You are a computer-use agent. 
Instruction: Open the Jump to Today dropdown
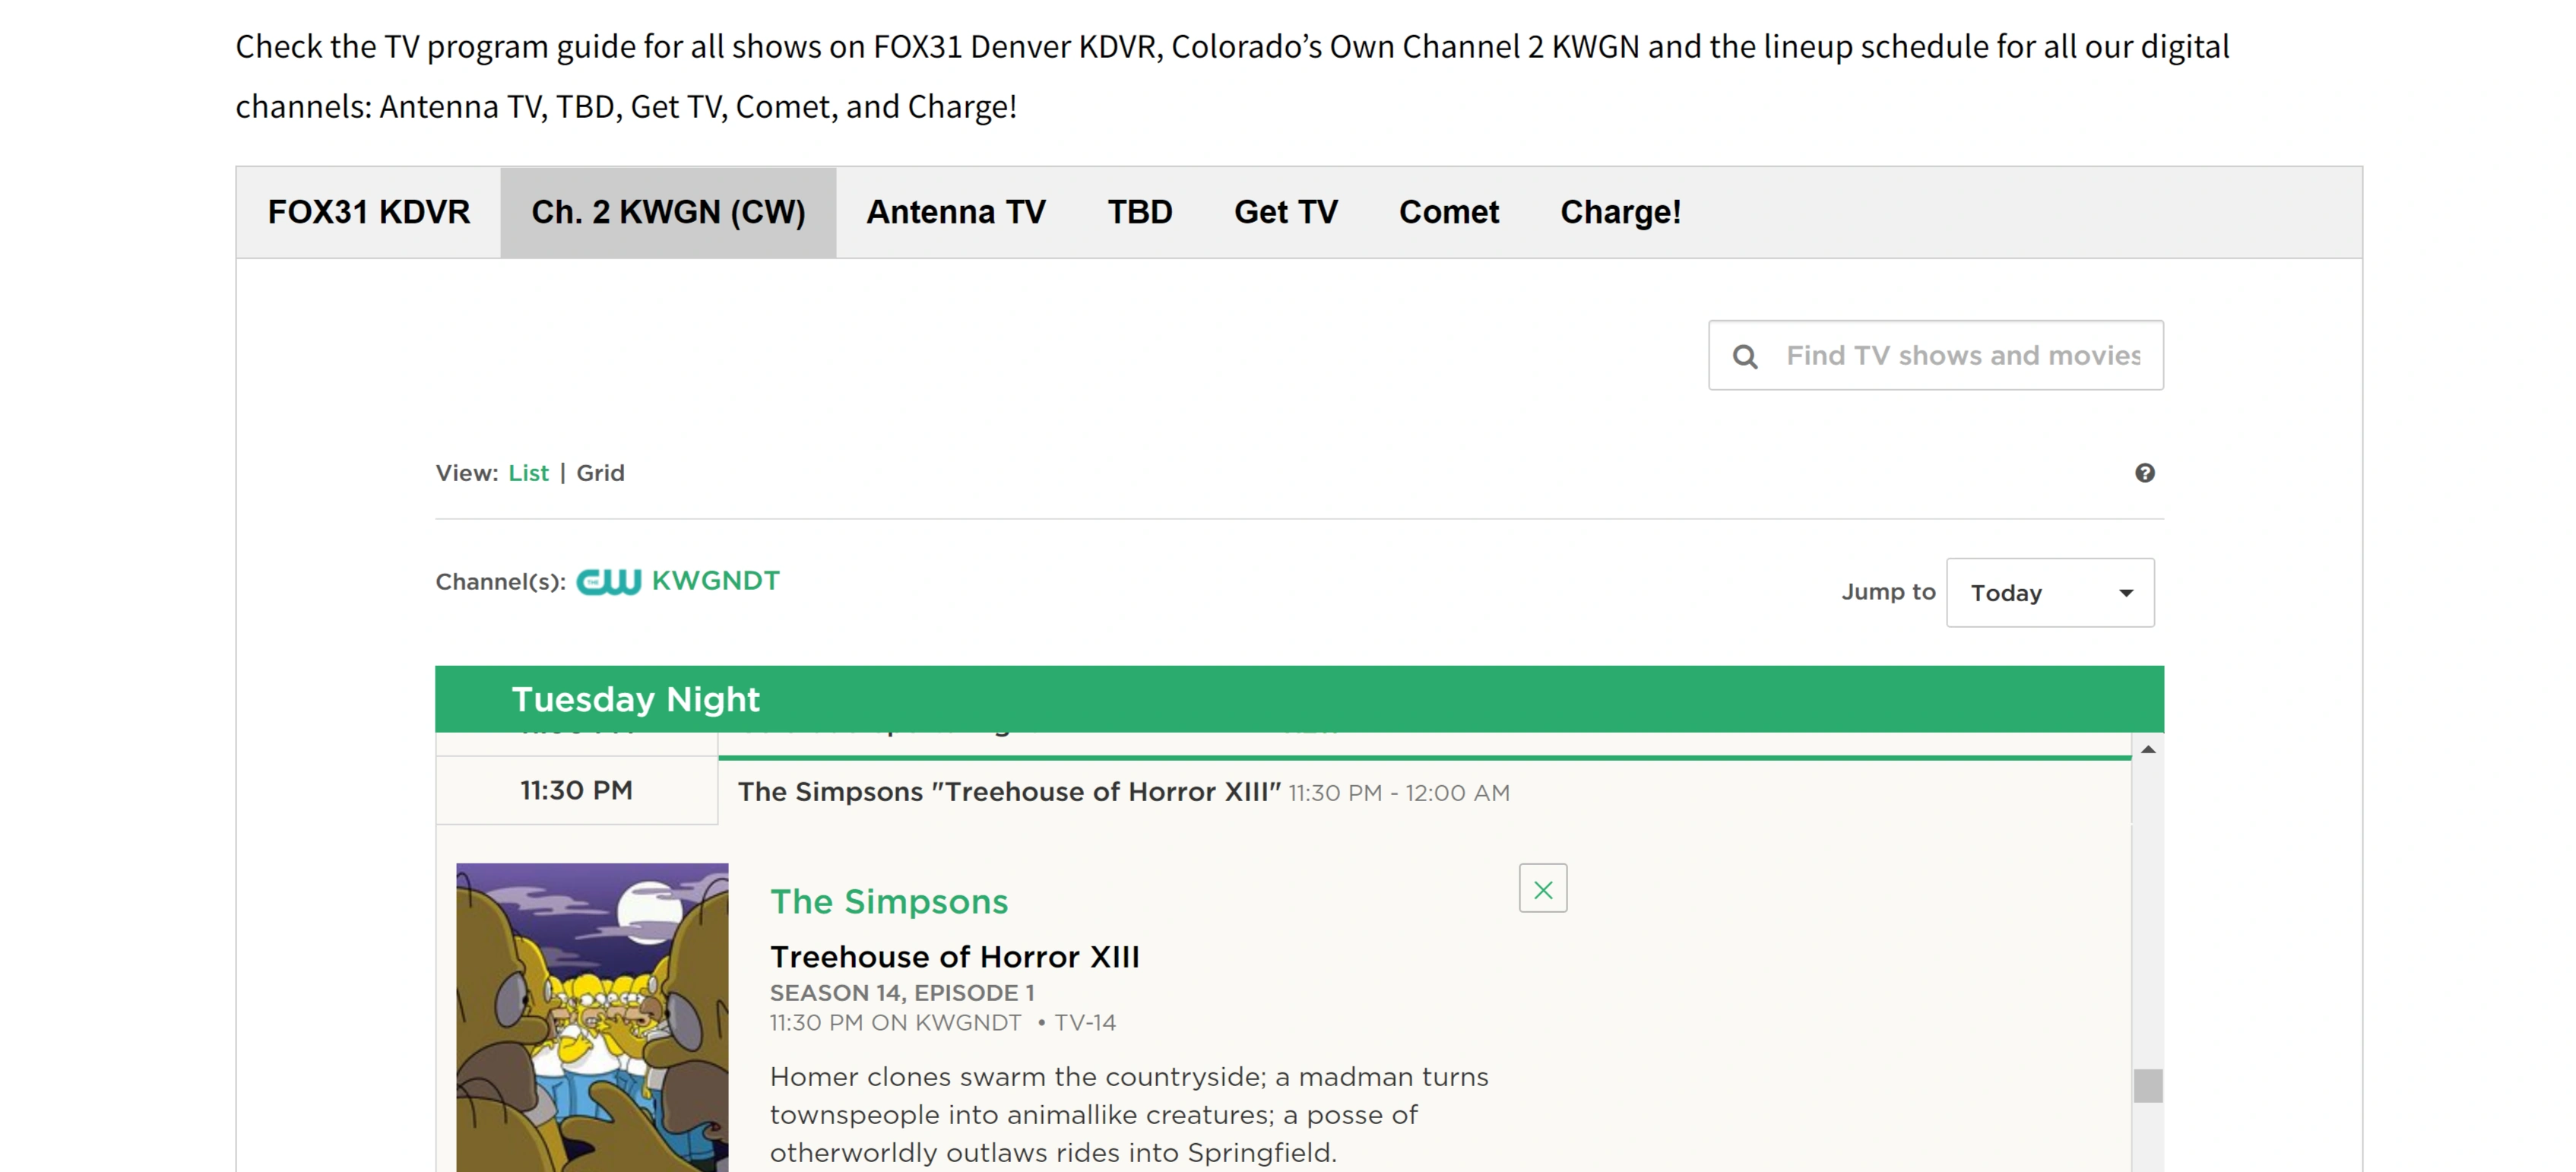pyautogui.click(x=2049, y=593)
